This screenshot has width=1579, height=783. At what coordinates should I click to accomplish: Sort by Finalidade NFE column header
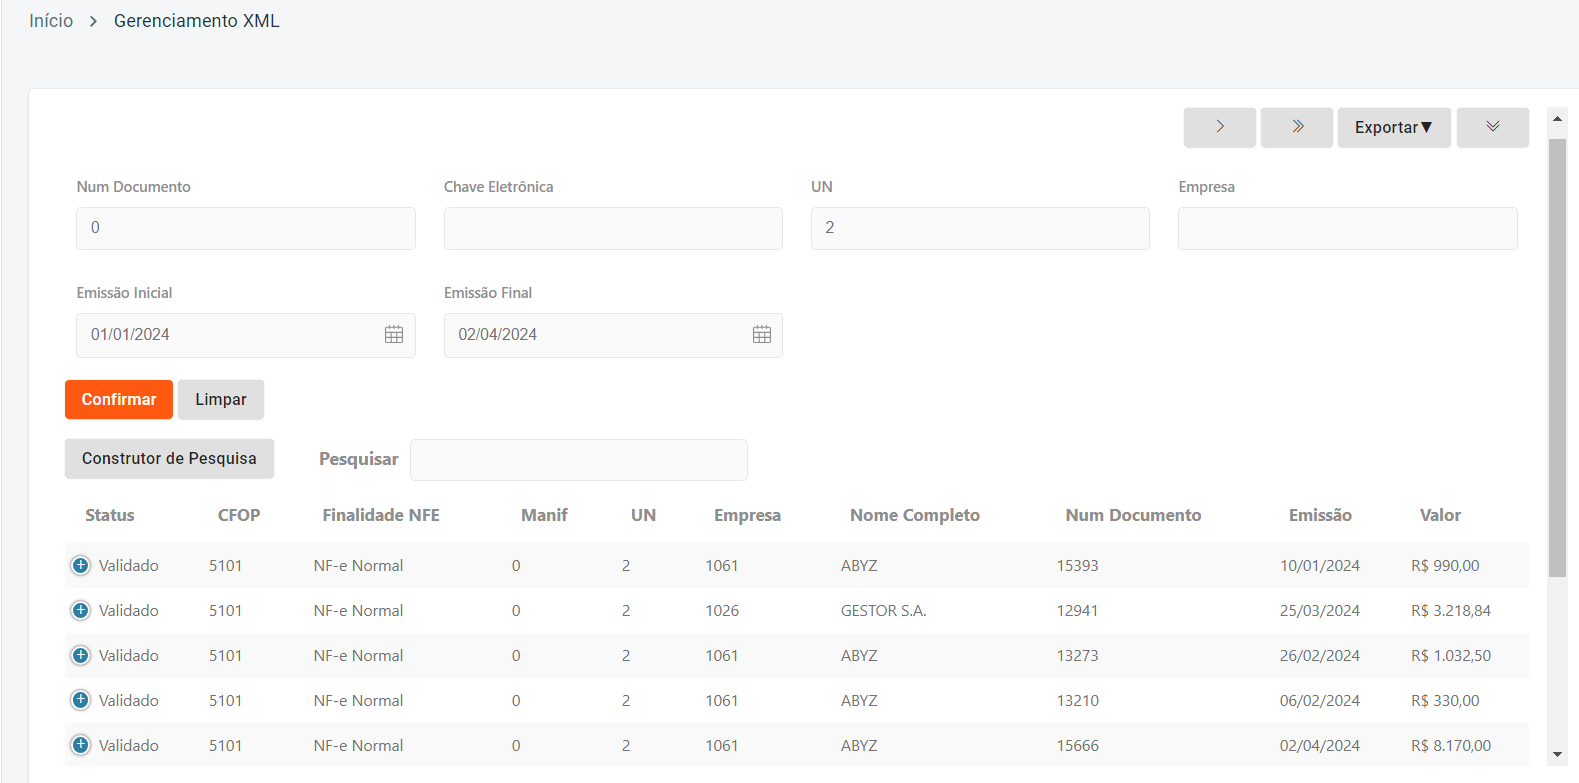(381, 516)
